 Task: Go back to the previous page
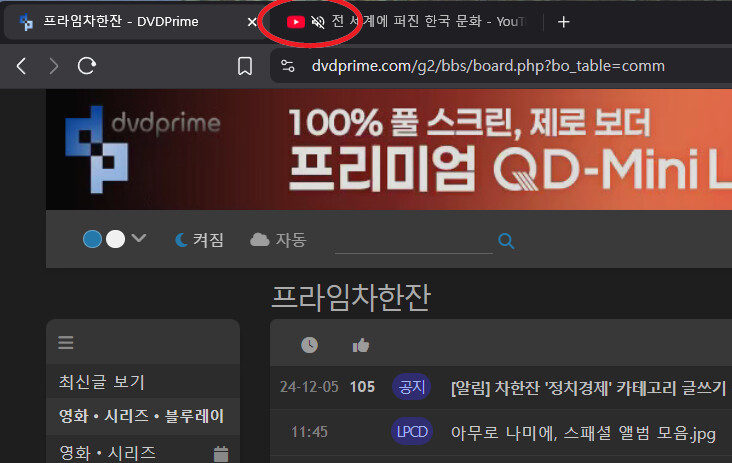(x=21, y=66)
